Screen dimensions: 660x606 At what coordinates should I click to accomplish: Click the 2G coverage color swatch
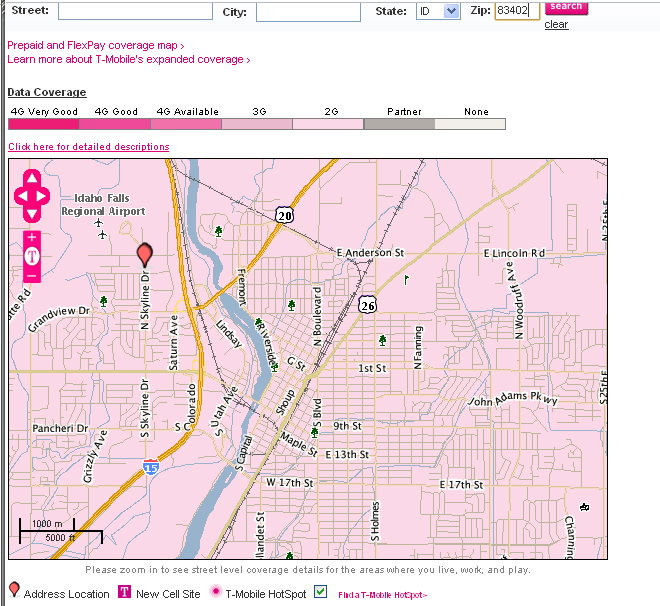click(328, 124)
